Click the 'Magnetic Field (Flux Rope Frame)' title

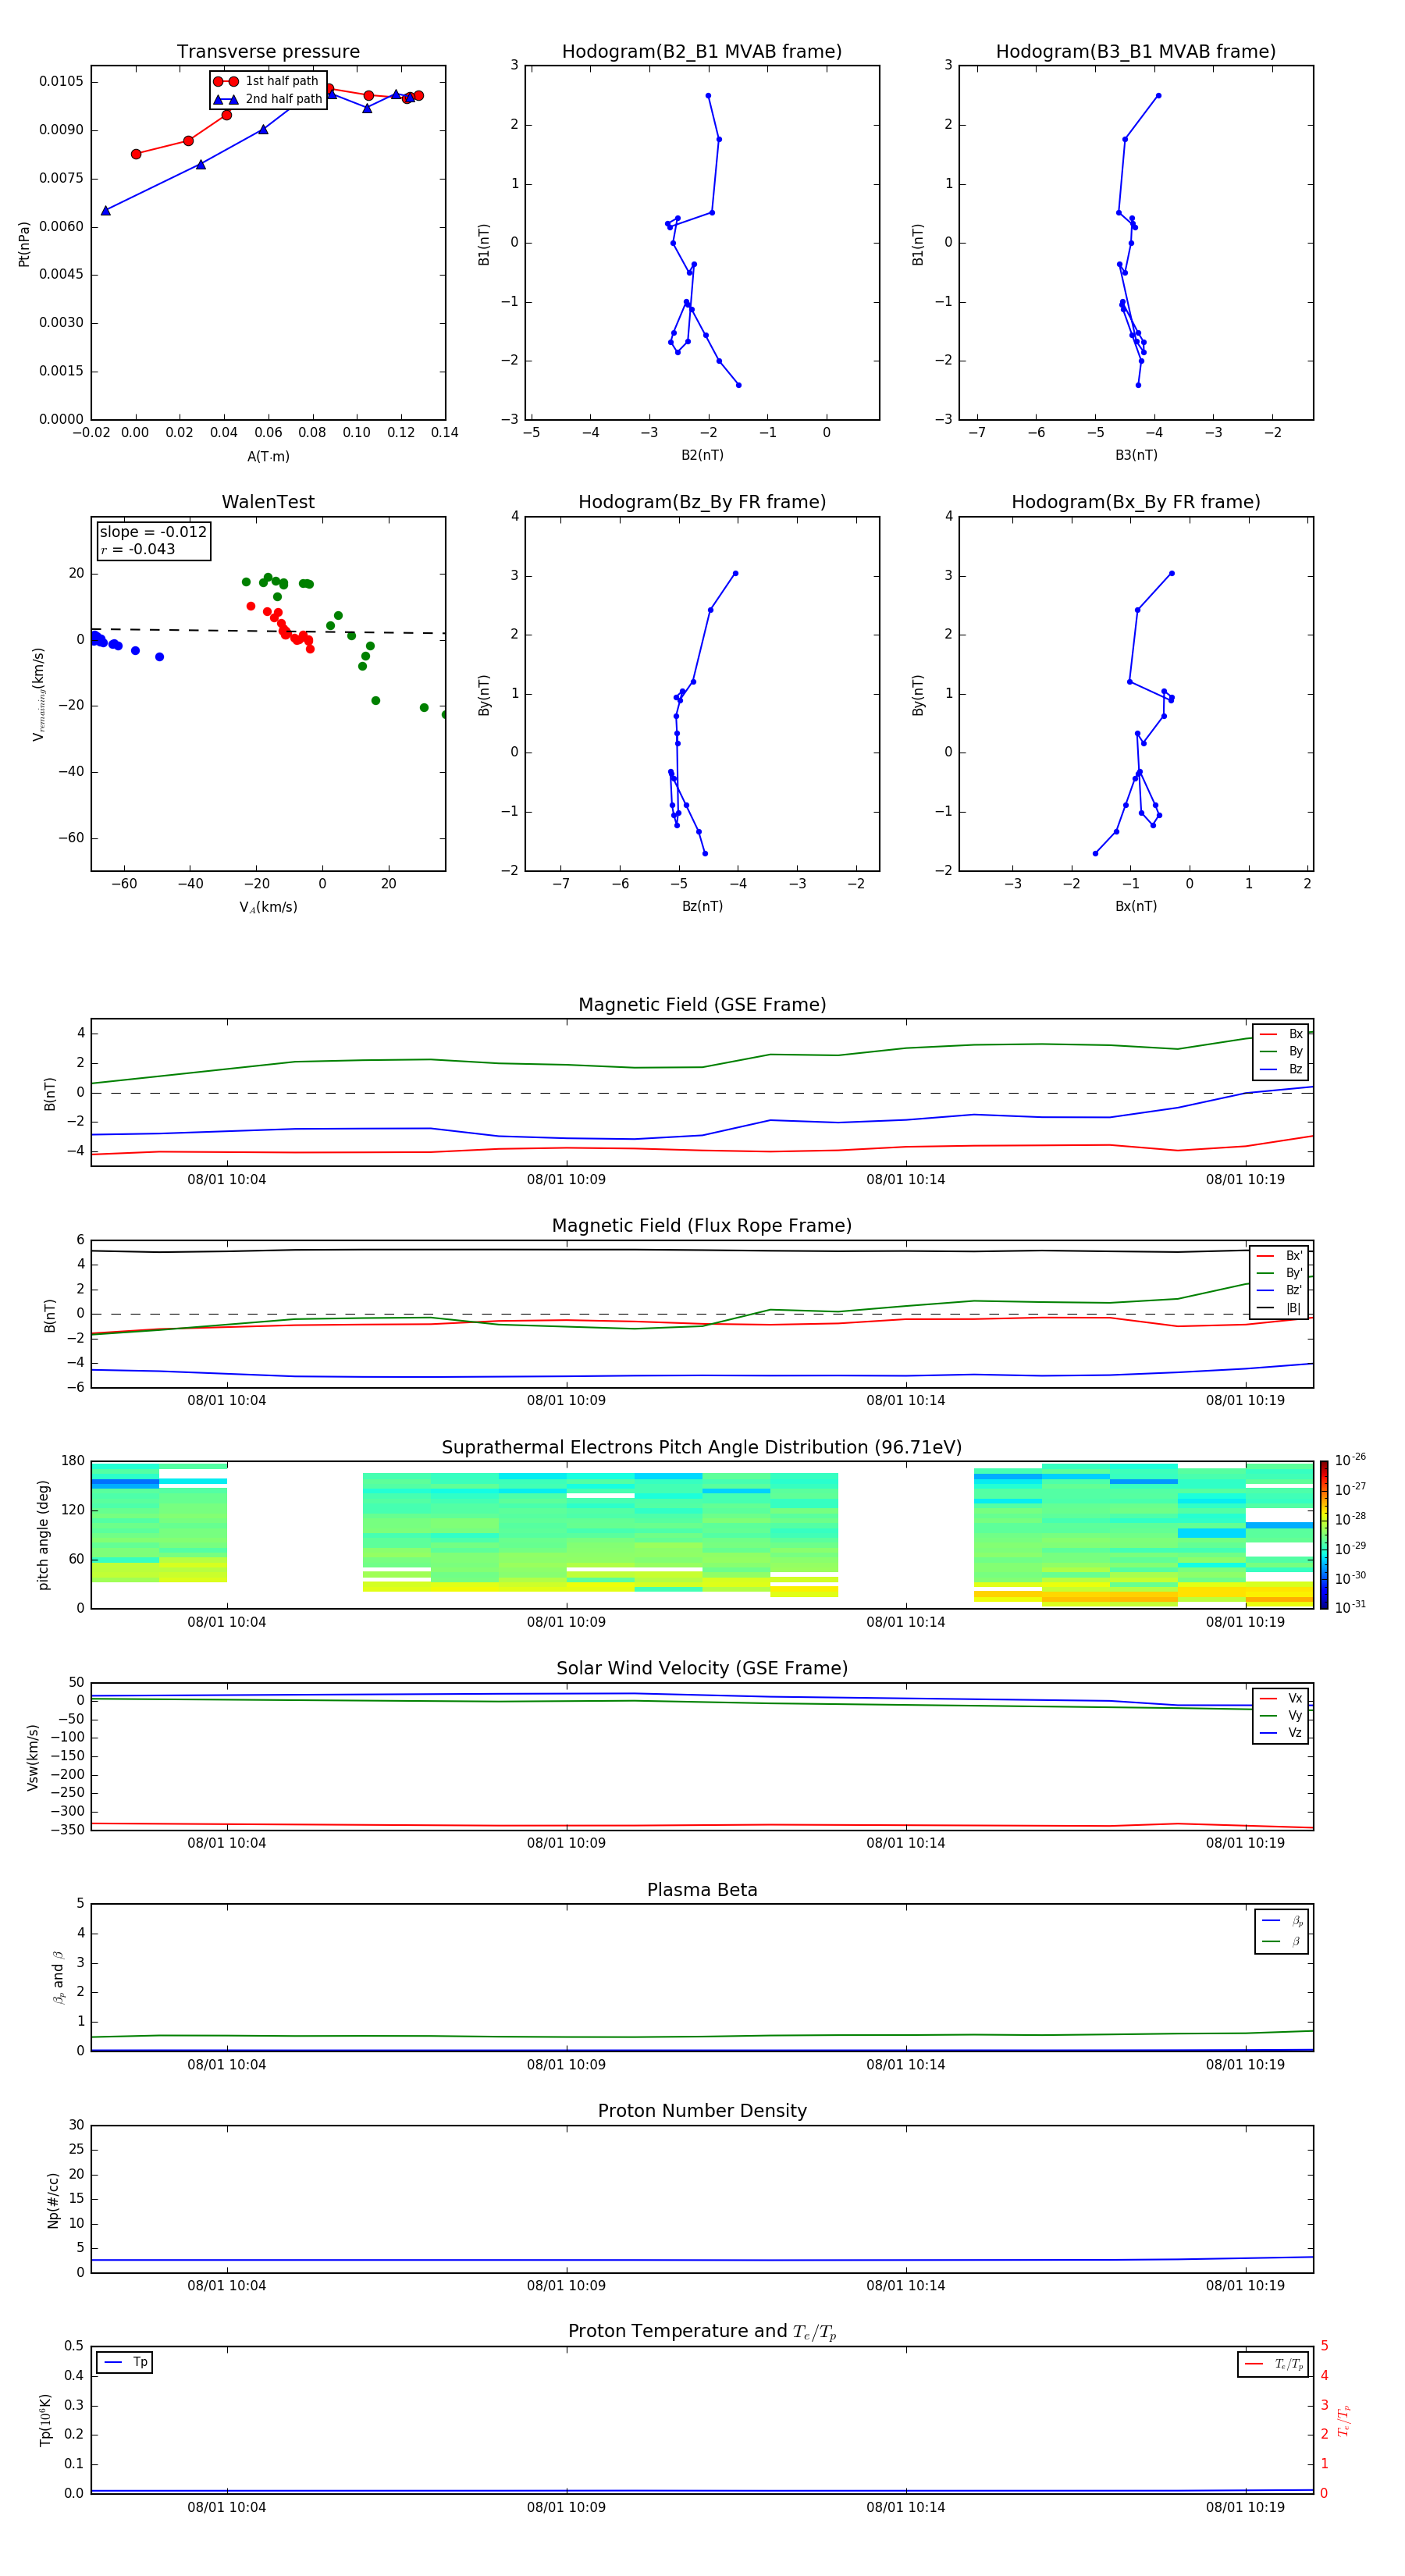pos(702,1225)
